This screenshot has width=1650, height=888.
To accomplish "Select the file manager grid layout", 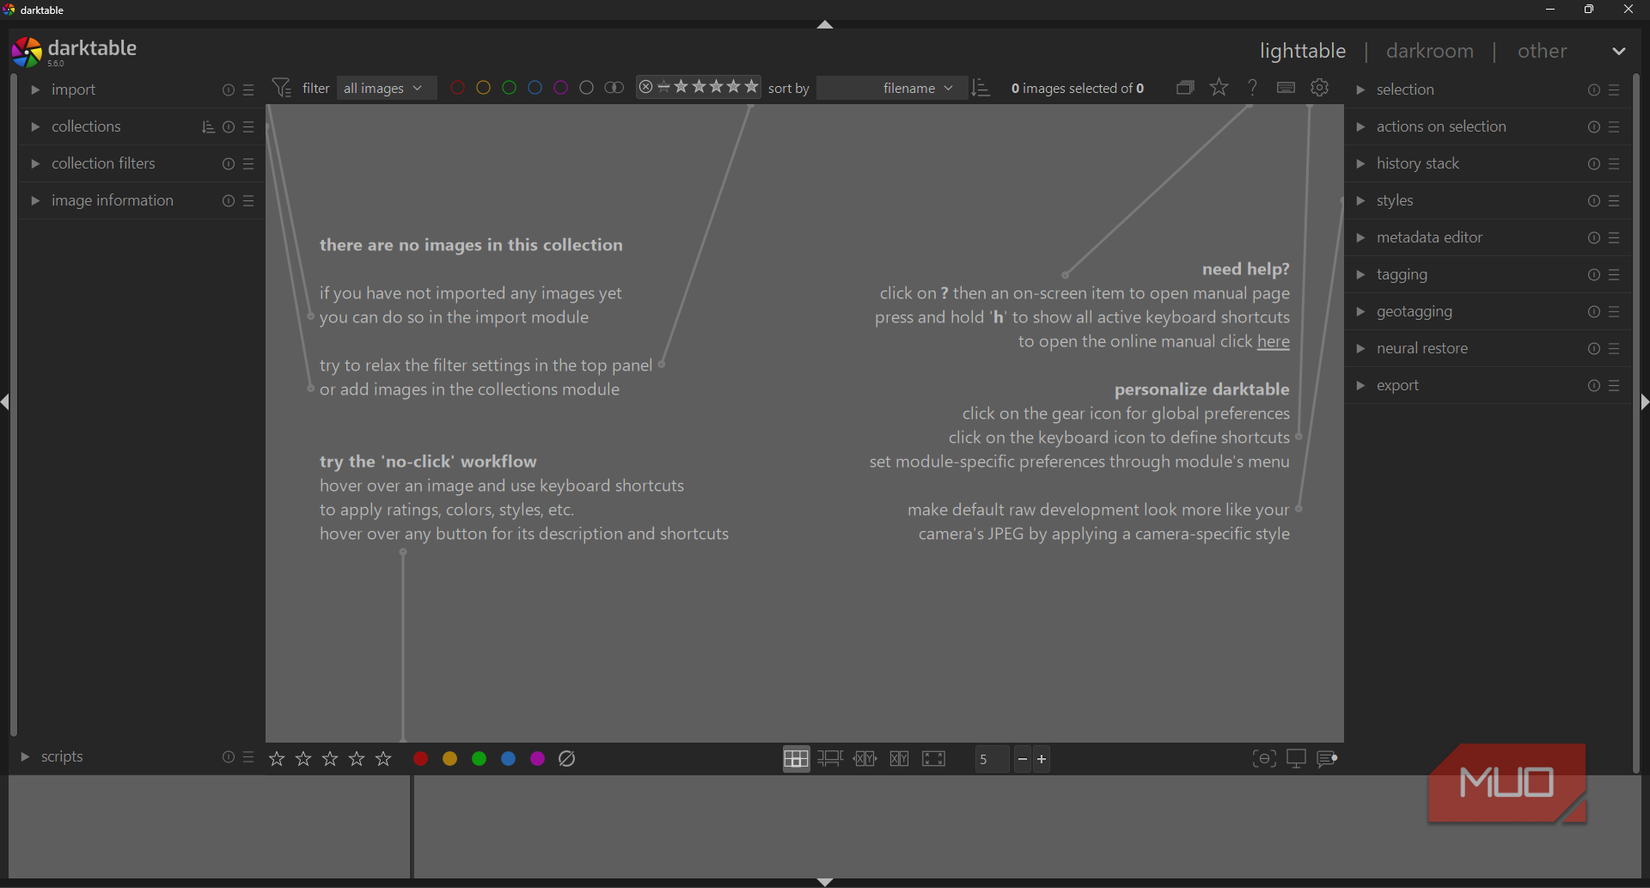I will coord(796,759).
